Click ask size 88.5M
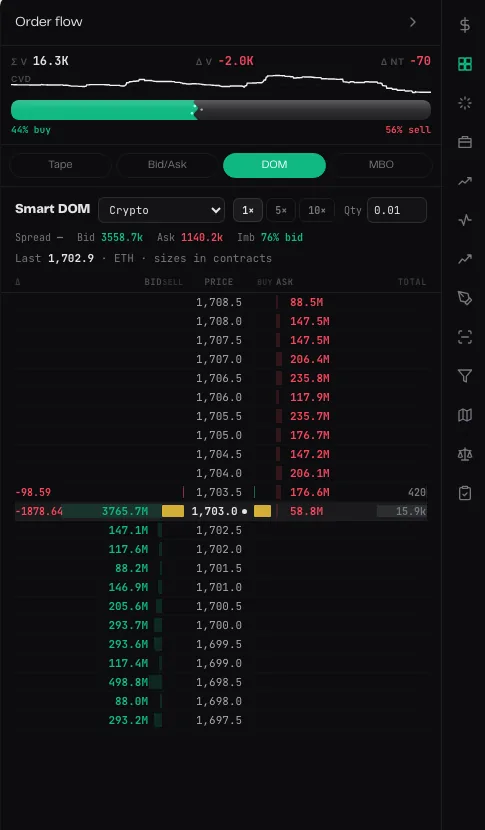The width and height of the screenshot is (485, 830). [x=307, y=303]
